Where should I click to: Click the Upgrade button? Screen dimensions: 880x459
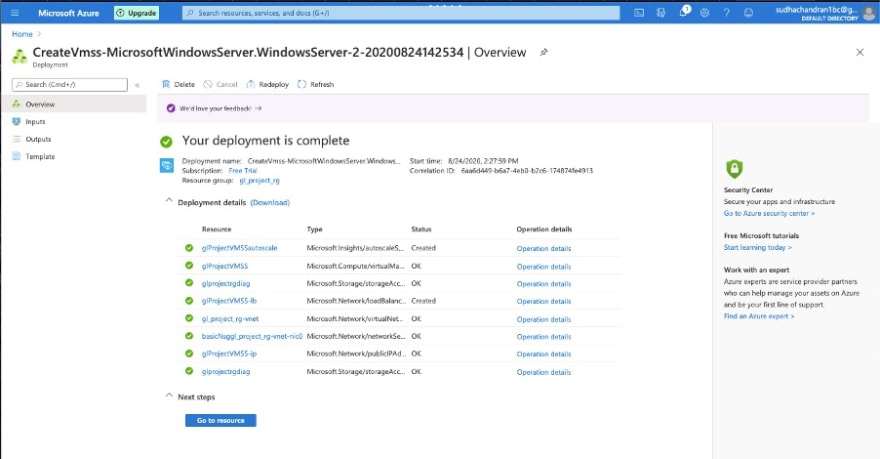[136, 12]
